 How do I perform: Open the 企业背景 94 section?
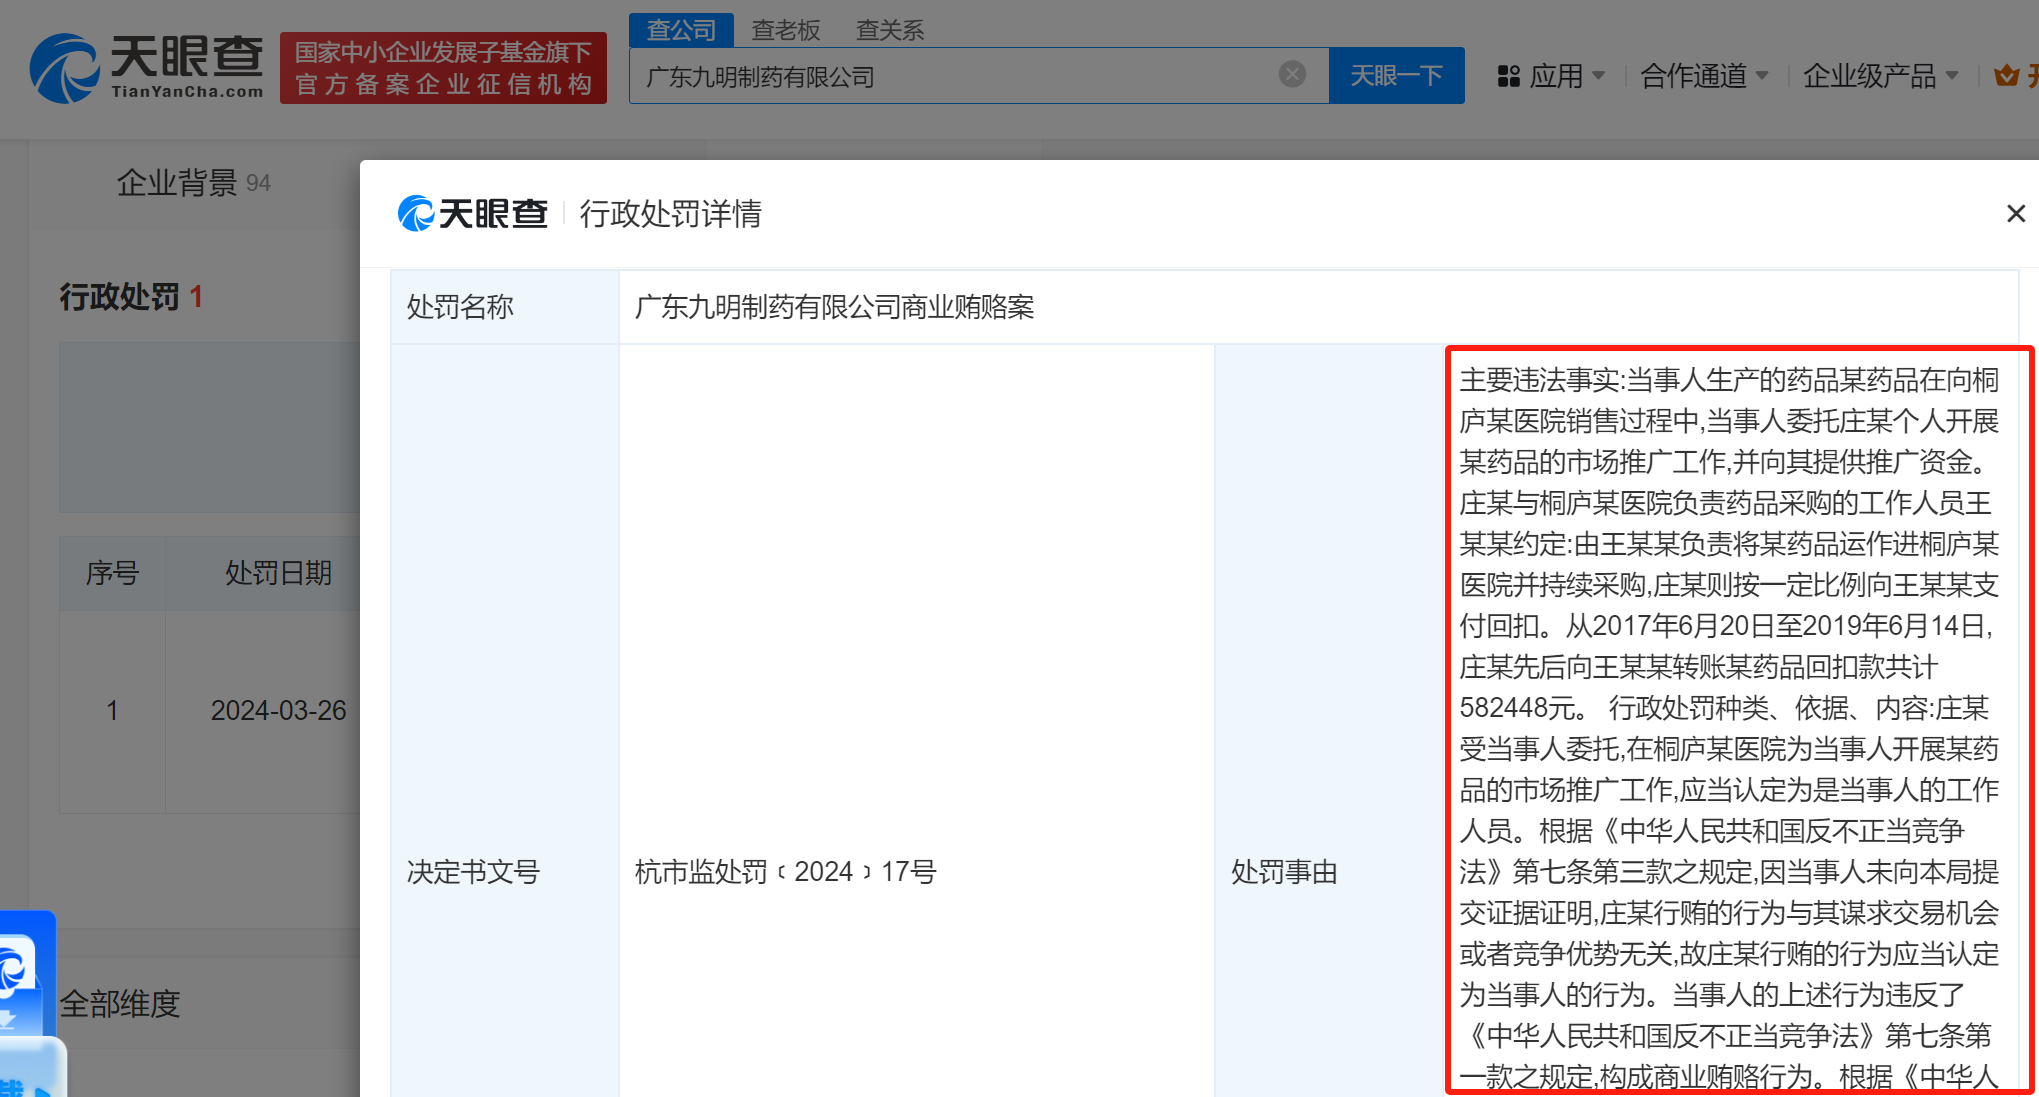tap(193, 183)
